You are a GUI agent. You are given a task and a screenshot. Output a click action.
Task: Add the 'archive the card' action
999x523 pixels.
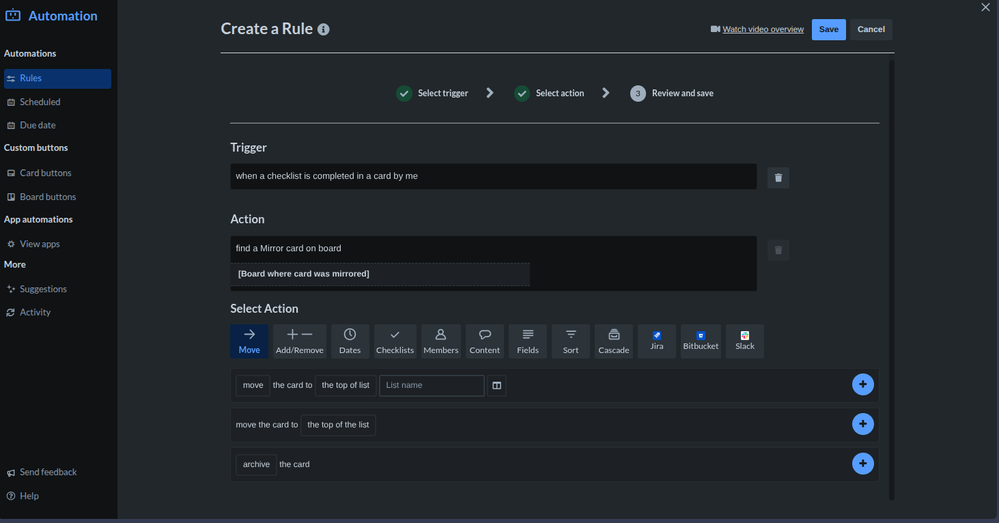click(x=863, y=463)
